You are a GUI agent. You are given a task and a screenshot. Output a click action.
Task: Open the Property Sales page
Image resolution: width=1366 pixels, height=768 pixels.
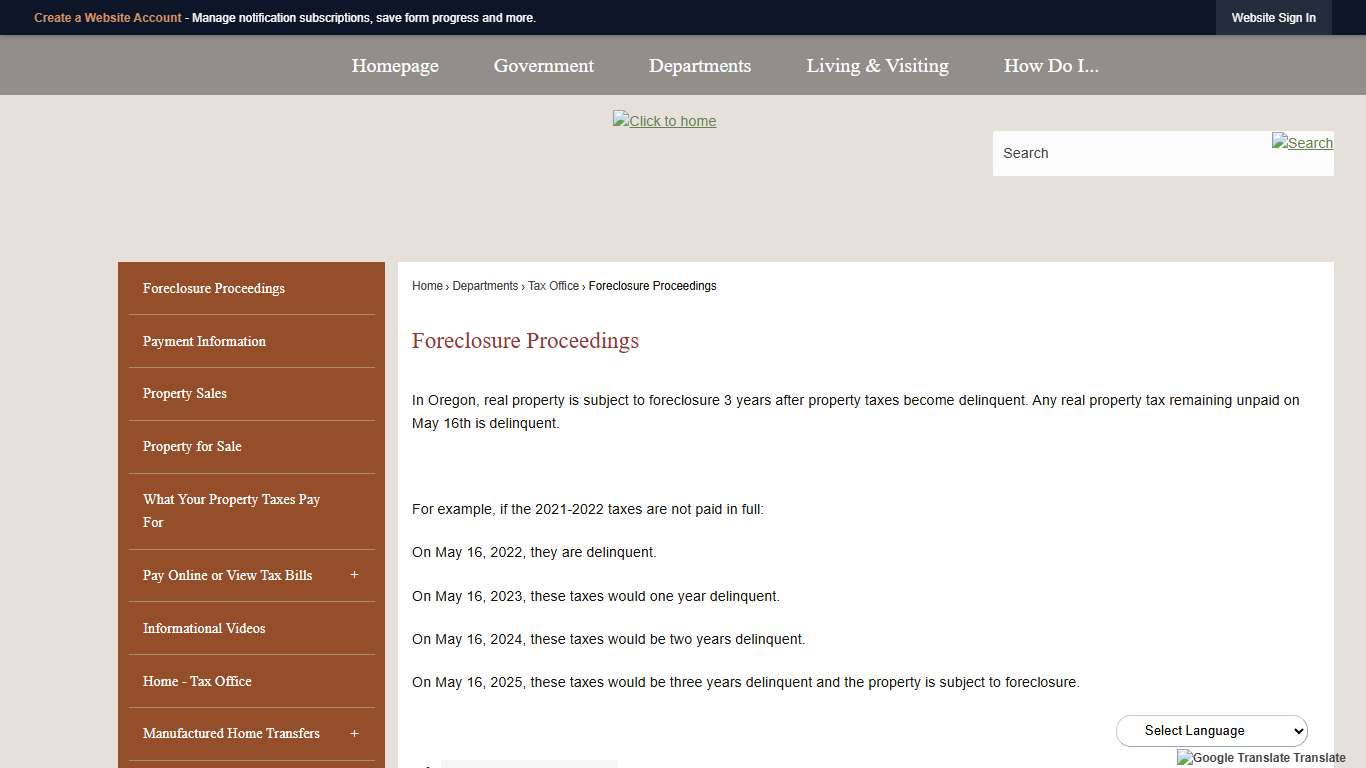[x=184, y=393]
